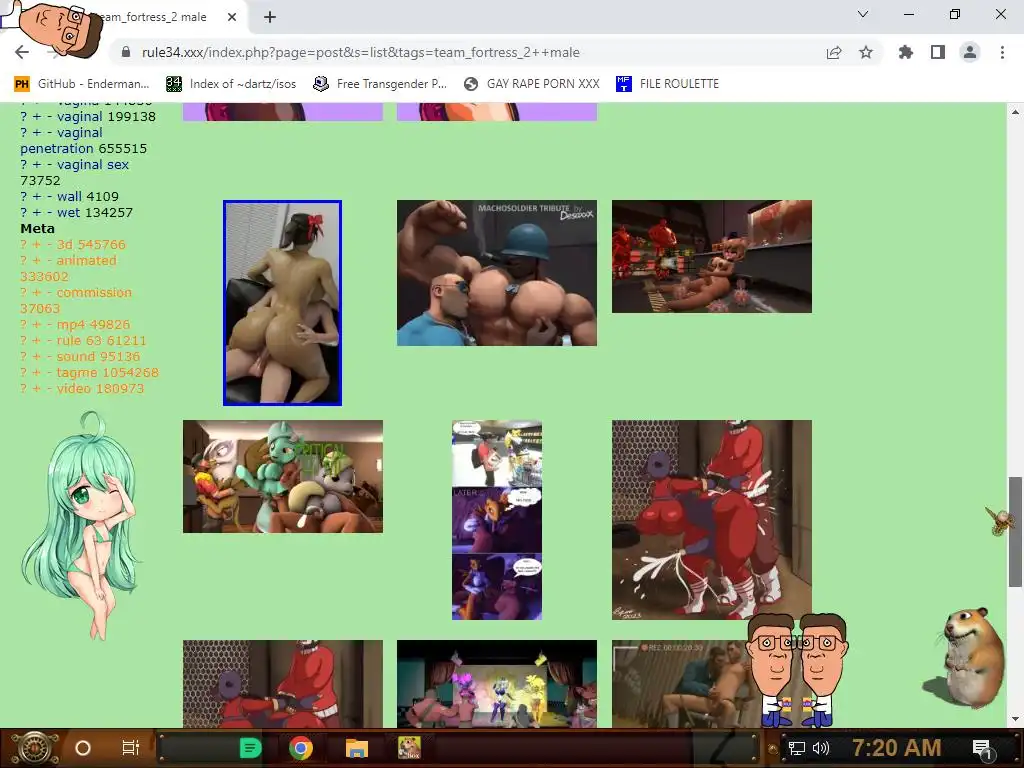1024x768 pixels.
Task: Bookmark this tab with the star icon
Action: [x=866, y=52]
